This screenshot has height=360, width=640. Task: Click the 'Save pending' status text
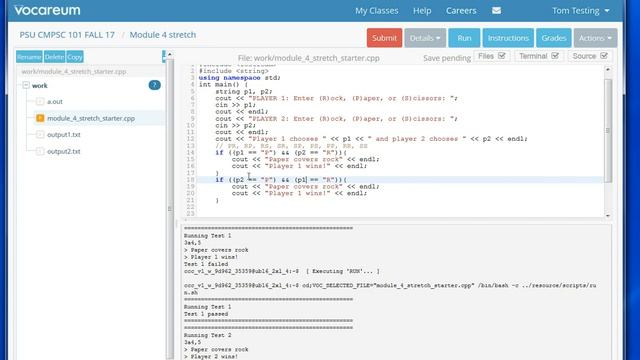(x=447, y=58)
